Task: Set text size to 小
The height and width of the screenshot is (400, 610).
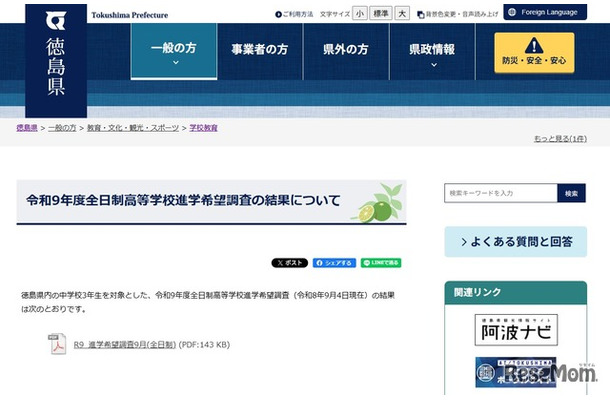Action: 360,14
